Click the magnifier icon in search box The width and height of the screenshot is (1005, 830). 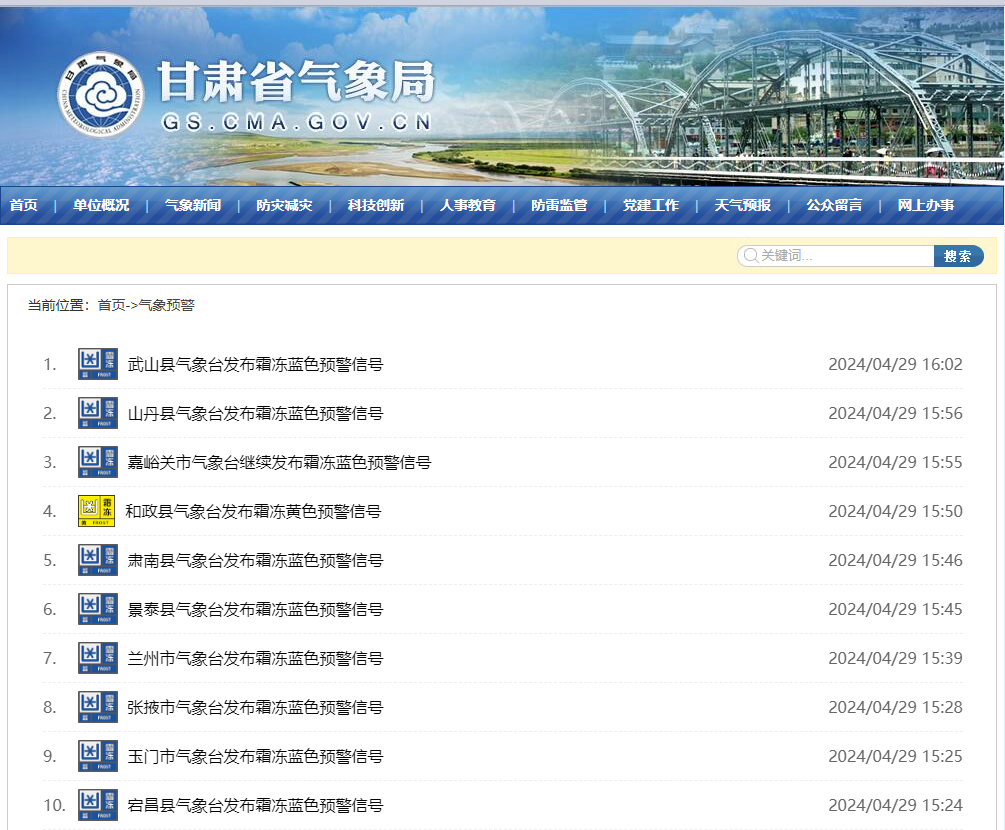click(x=751, y=256)
